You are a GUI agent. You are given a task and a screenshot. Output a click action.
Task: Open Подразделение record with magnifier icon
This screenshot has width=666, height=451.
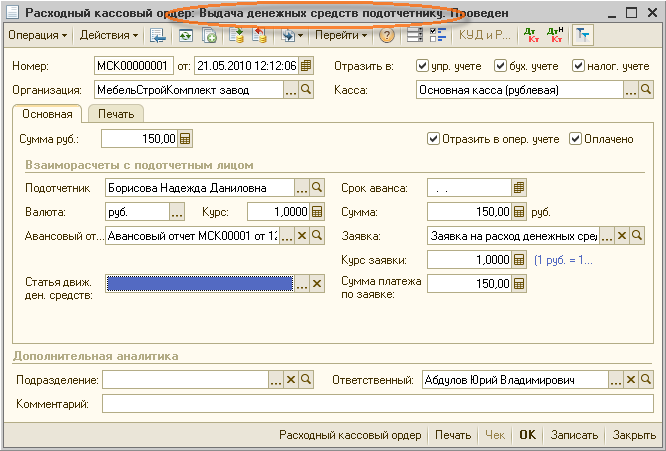pyautogui.click(x=306, y=380)
